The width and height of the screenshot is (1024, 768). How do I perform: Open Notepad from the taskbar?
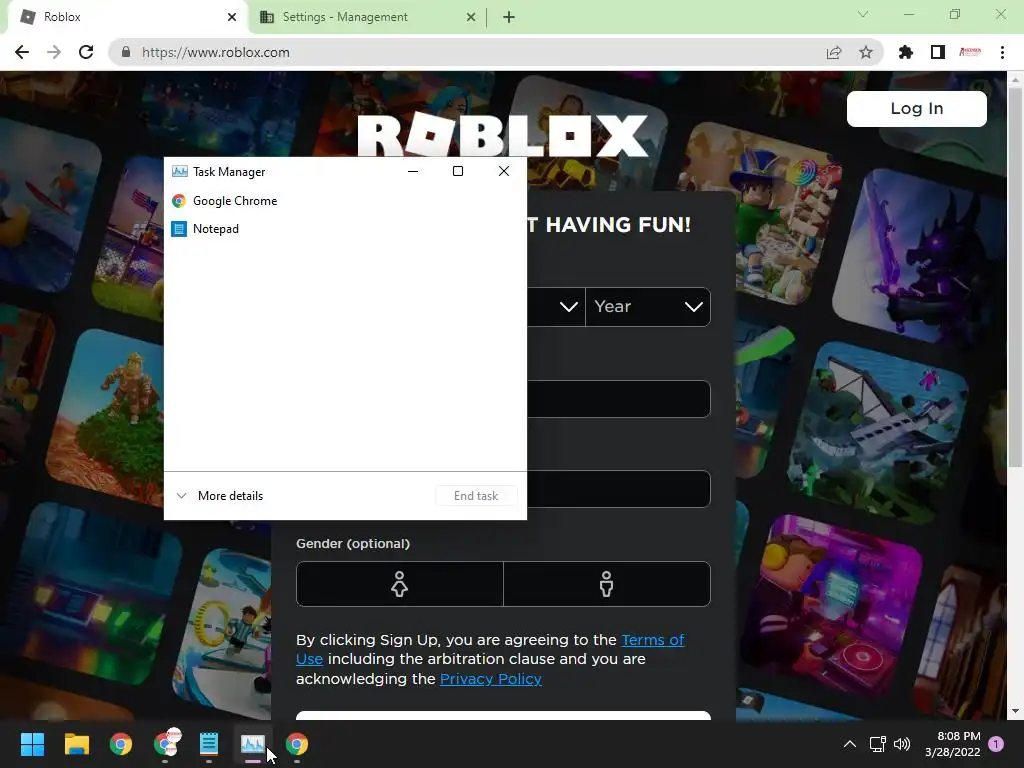click(x=209, y=744)
